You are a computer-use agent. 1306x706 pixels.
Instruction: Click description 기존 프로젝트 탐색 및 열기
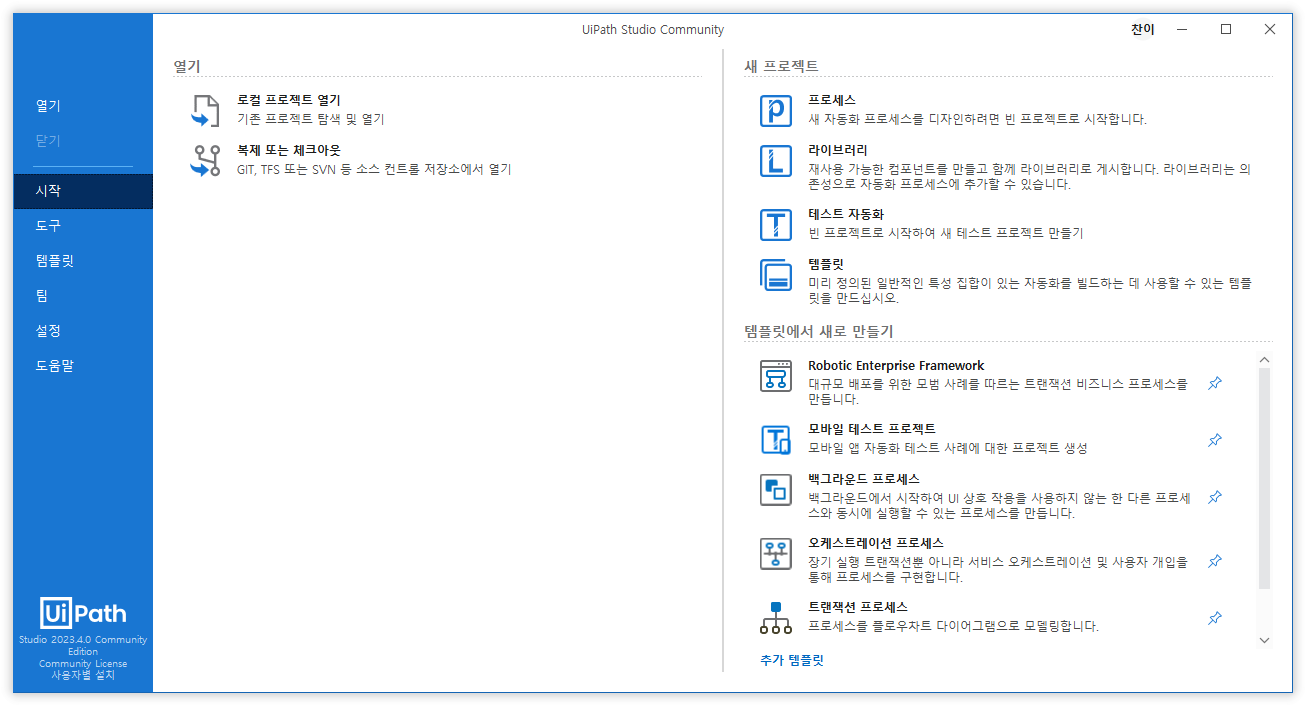click(311, 119)
